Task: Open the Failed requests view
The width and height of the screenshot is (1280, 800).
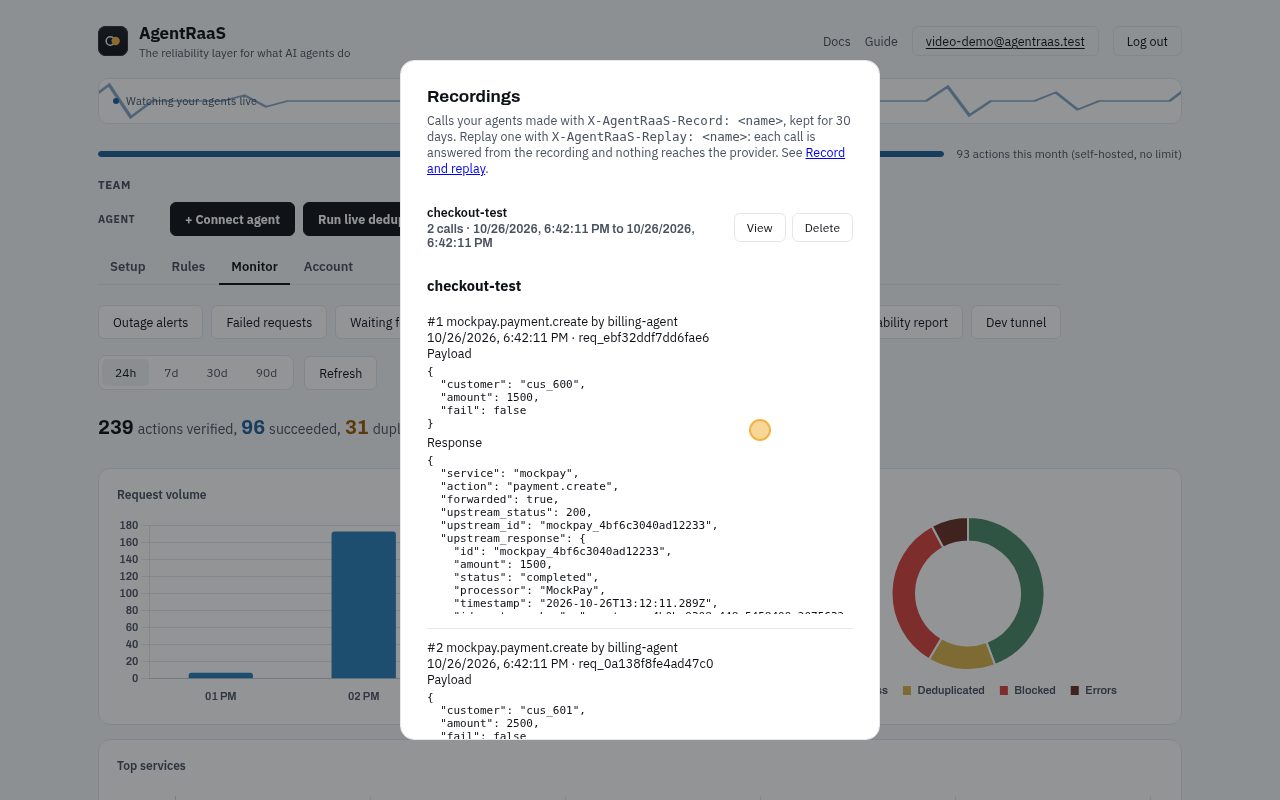Action: tap(269, 322)
